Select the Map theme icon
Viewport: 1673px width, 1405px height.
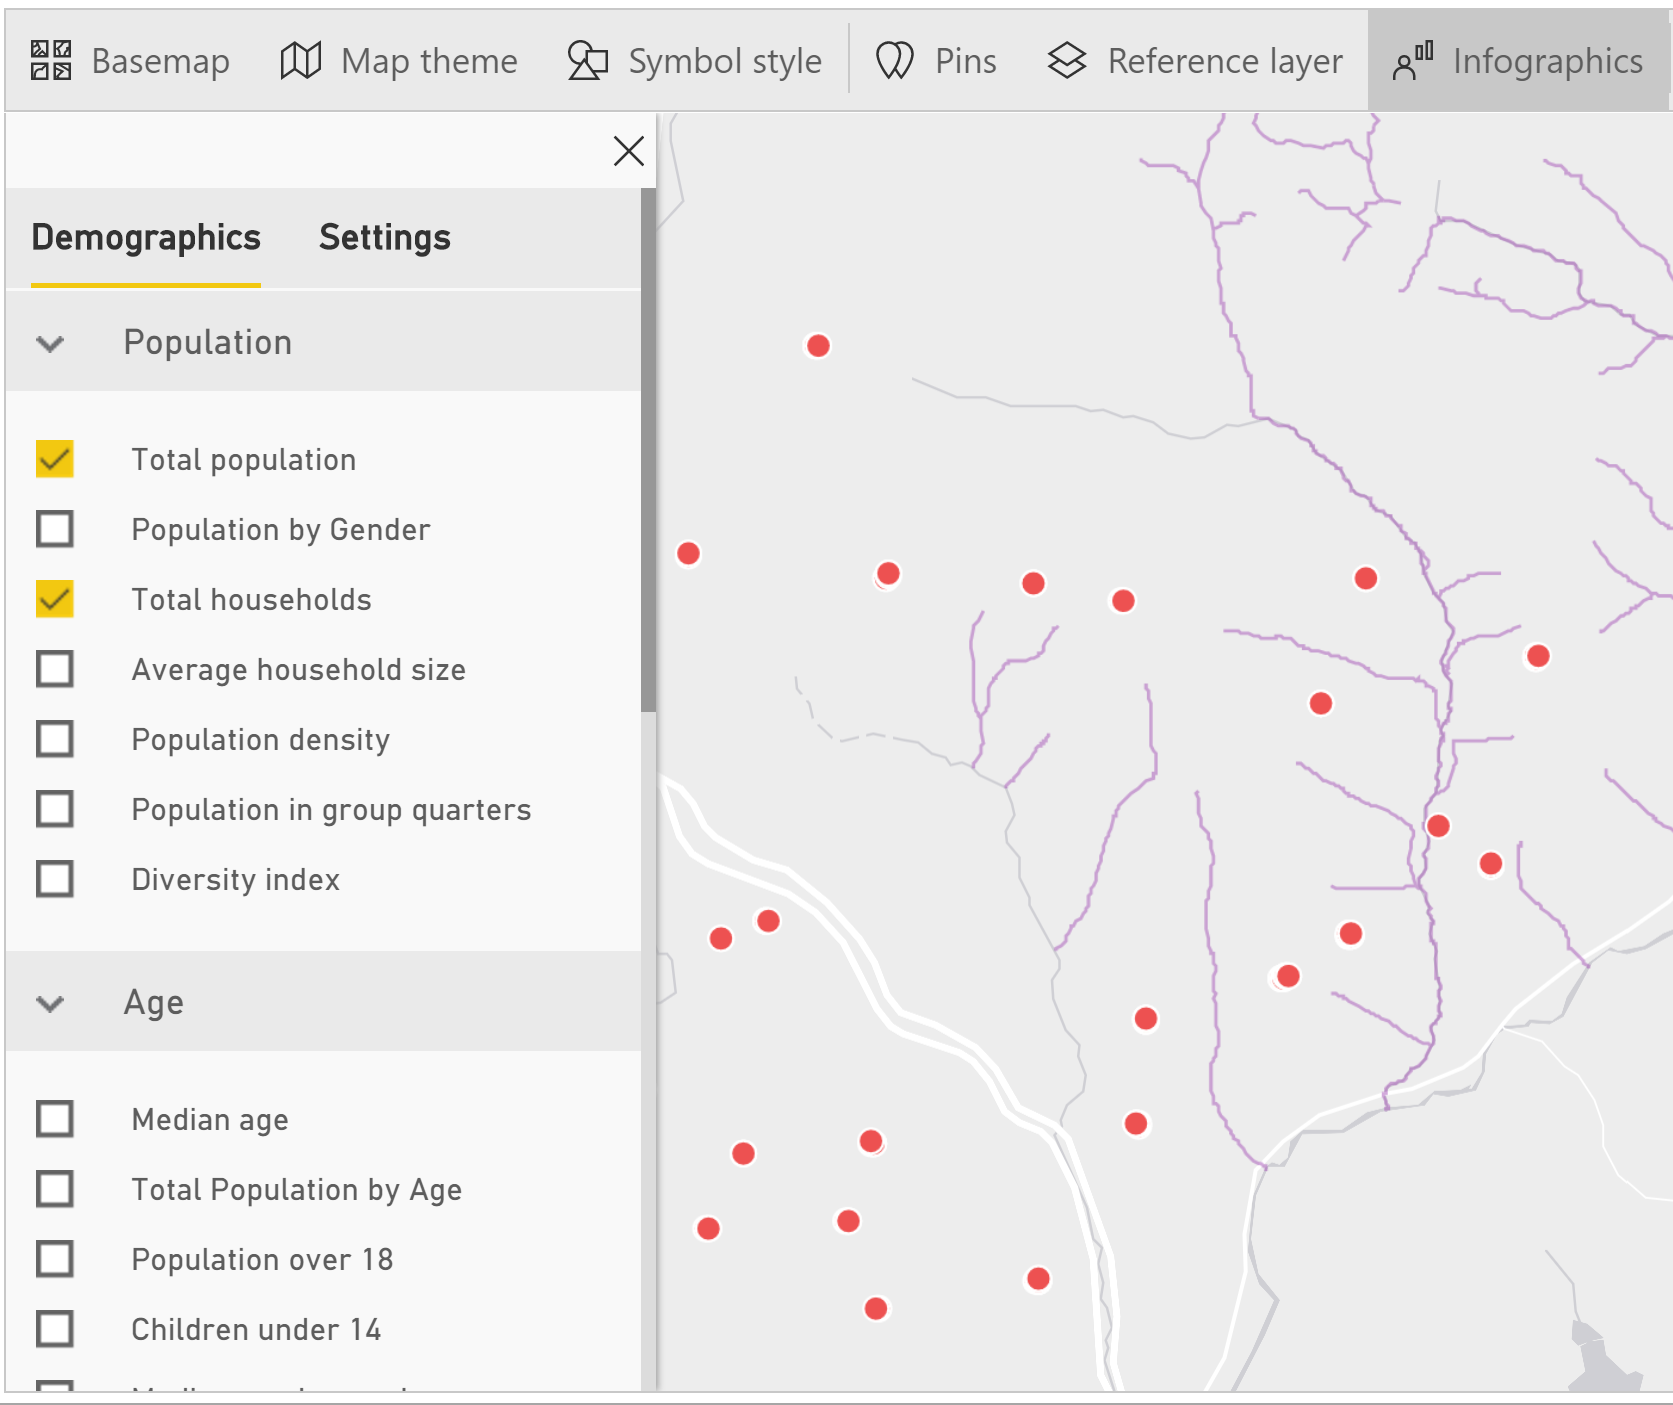pyautogui.click(x=301, y=60)
